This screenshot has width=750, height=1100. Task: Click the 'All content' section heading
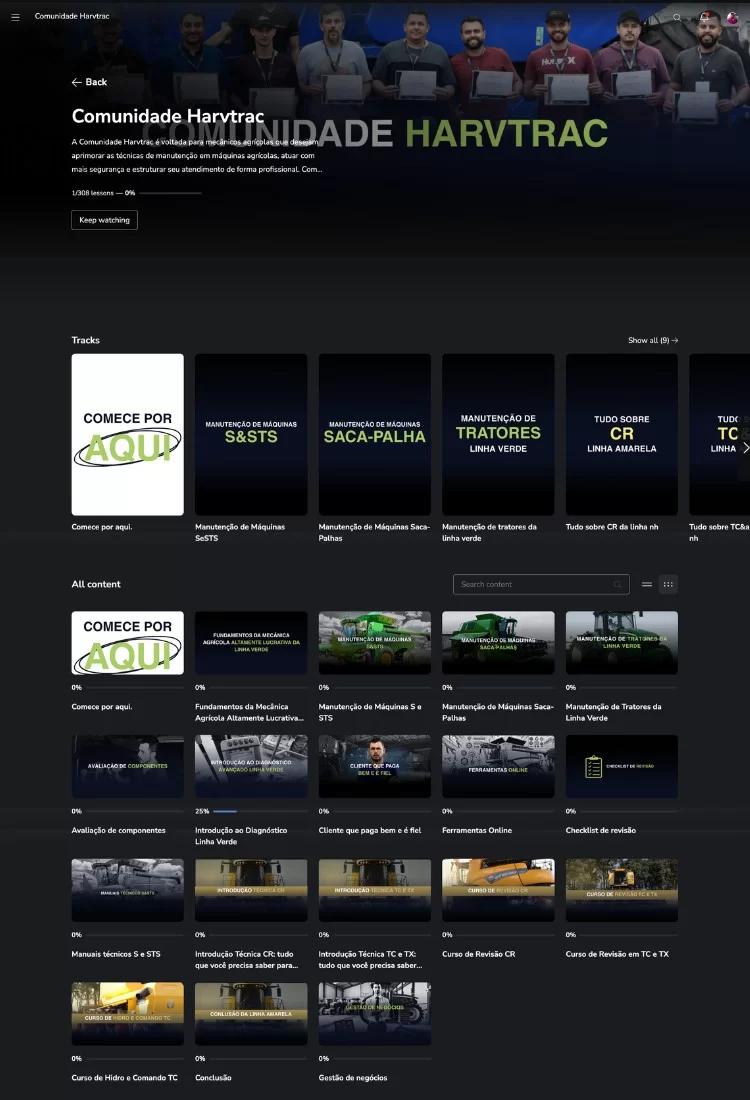point(96,584)
